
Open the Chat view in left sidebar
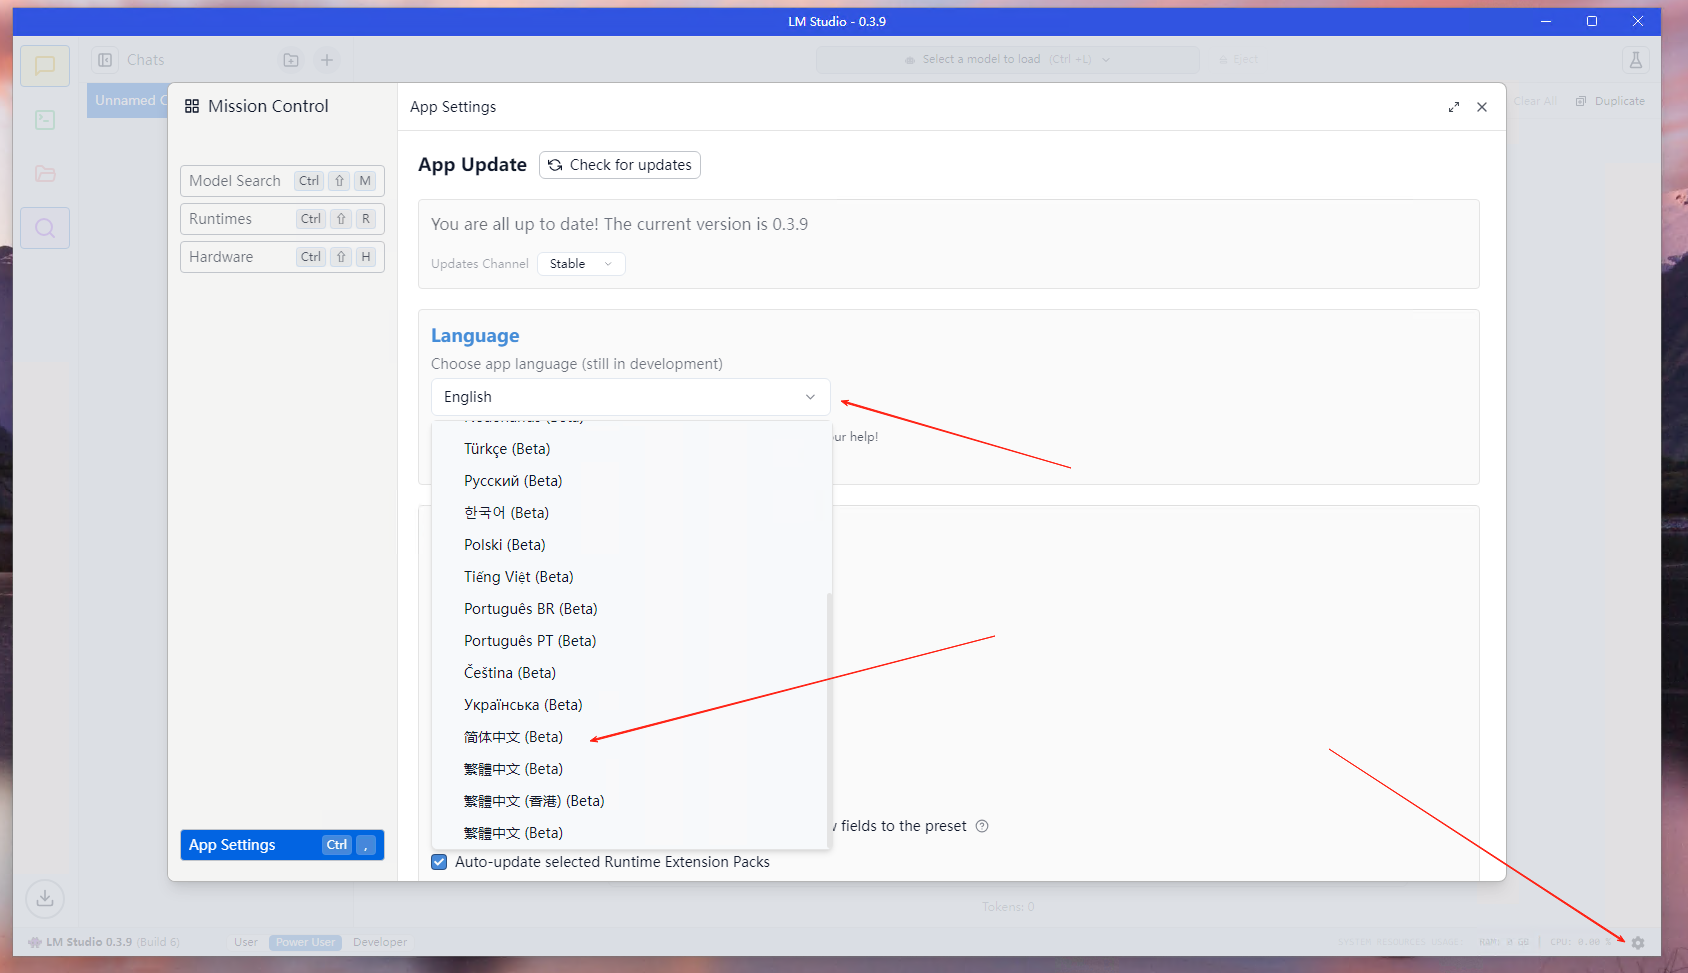coord(45,66)
